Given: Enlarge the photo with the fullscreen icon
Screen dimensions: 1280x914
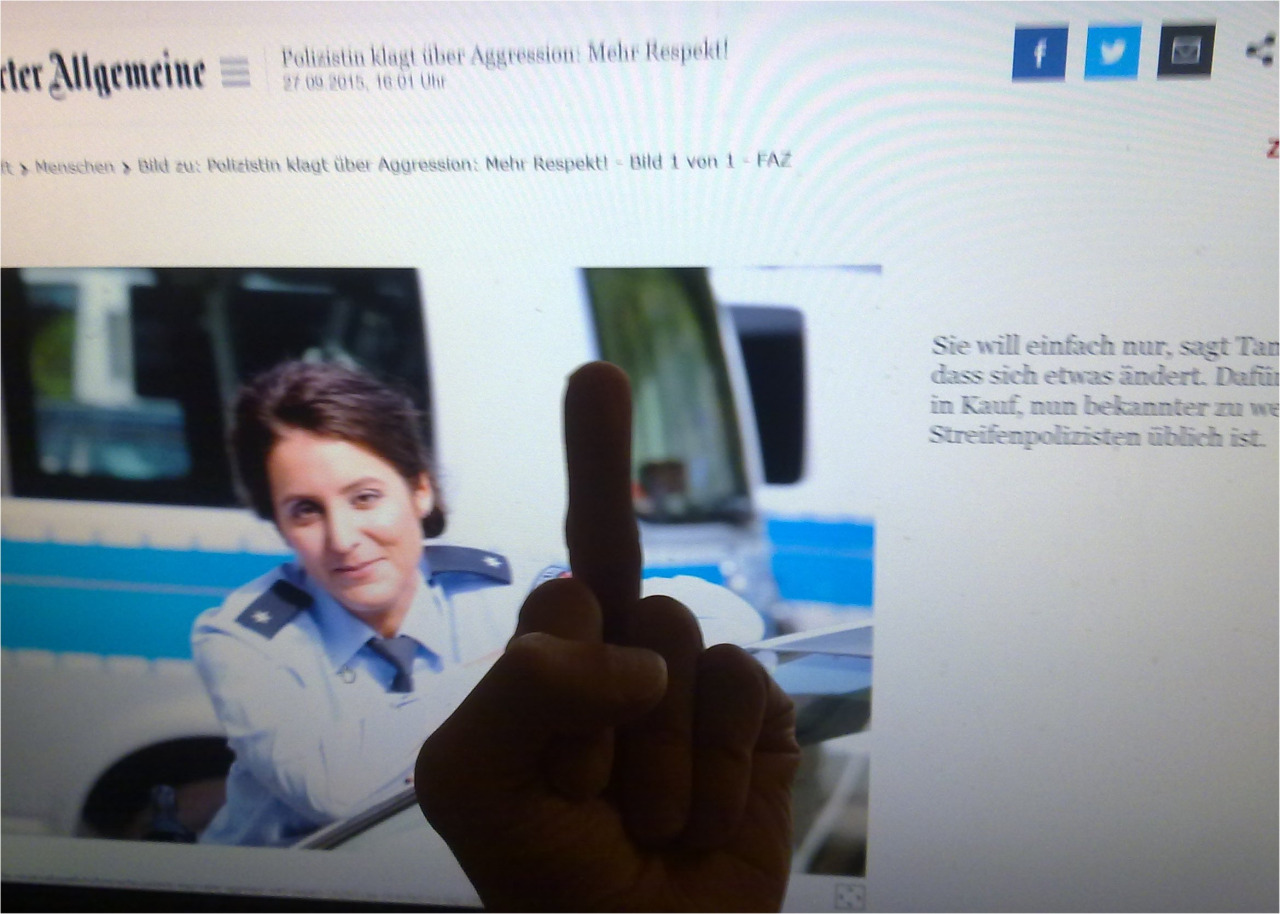Looking at the screenshot, I should tap(849, 896).
